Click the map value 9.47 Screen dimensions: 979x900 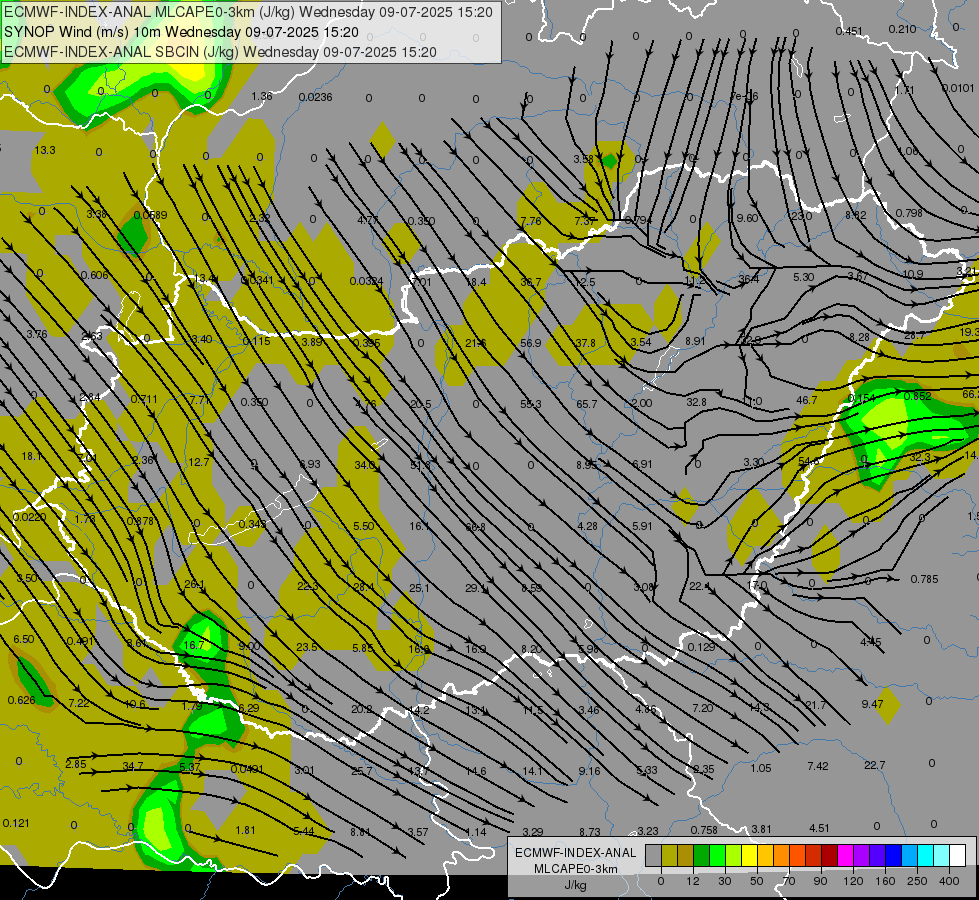(x=872, y=704)
